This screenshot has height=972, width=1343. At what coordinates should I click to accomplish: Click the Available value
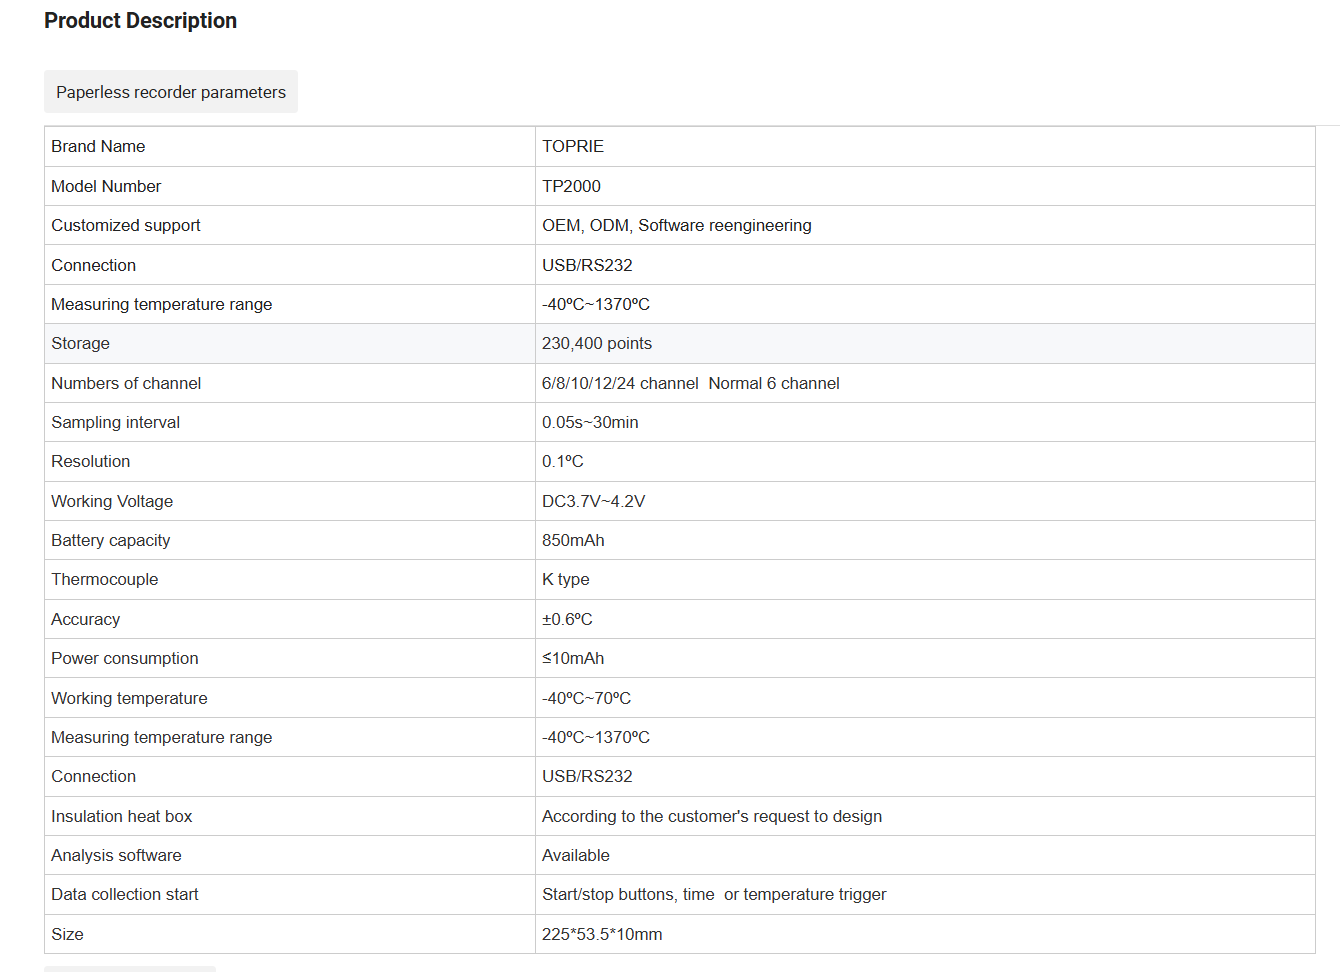(x=576, y=855)
